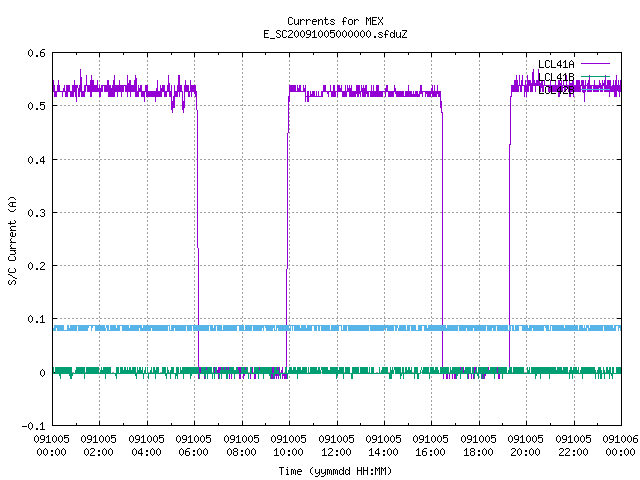
Task: Click the '091005 16:00' x-axis tick label
Action: (430, 445)
